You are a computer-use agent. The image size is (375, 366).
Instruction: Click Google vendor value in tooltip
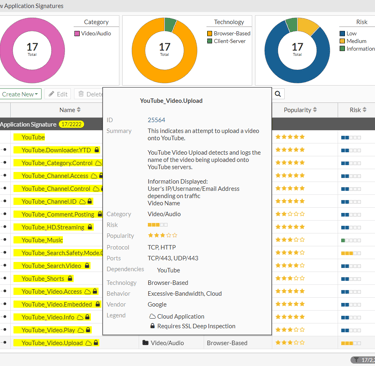point(157,305)
